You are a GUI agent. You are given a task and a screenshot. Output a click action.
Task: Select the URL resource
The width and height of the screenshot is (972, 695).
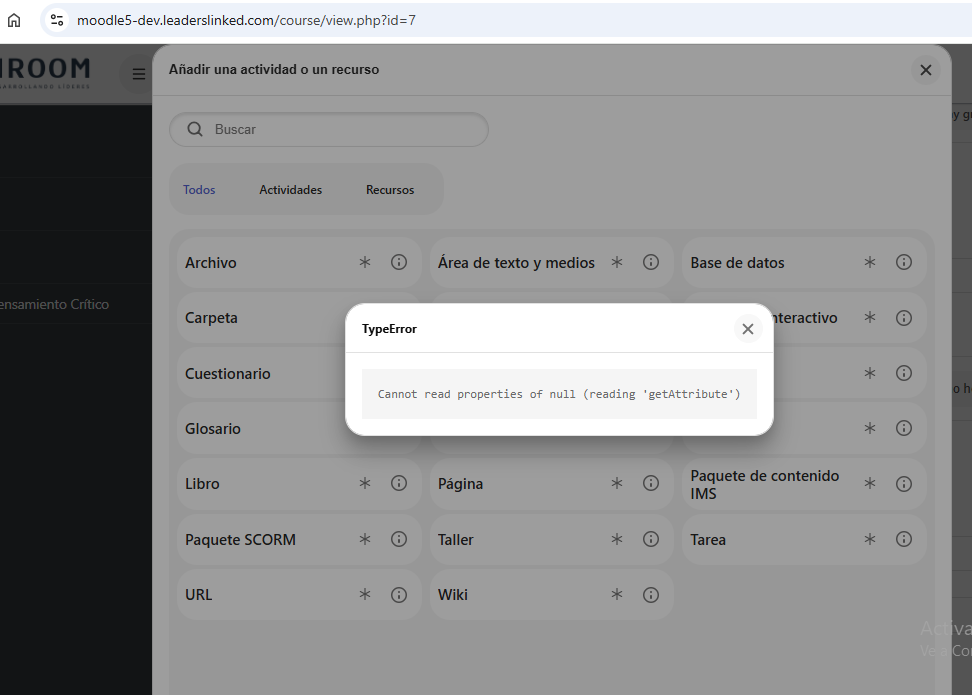coord(199,594)
